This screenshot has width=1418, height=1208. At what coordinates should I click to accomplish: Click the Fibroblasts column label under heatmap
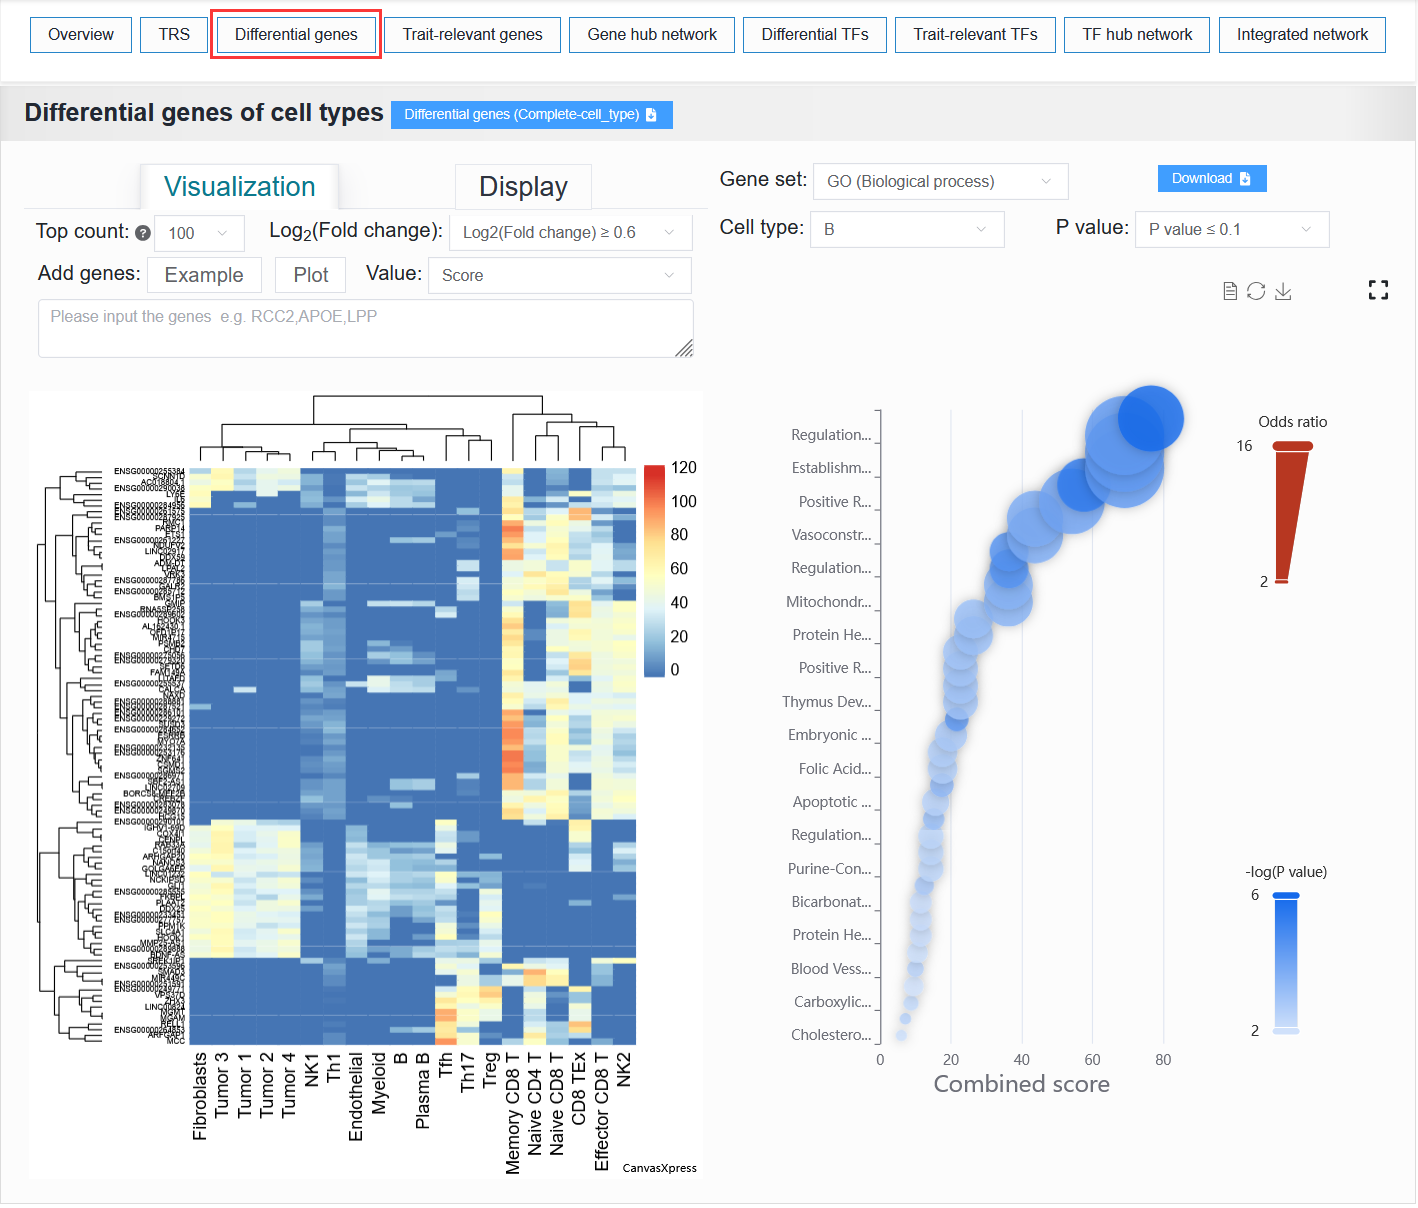pyautogui.click(x=200, y=1097)
